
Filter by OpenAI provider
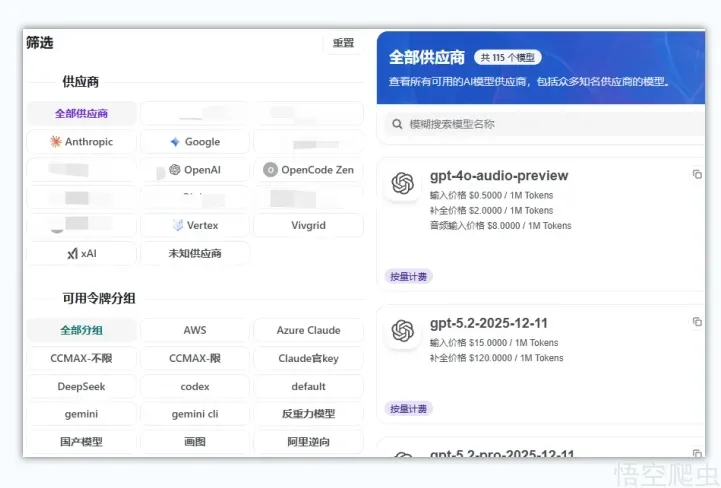[195, 170]
